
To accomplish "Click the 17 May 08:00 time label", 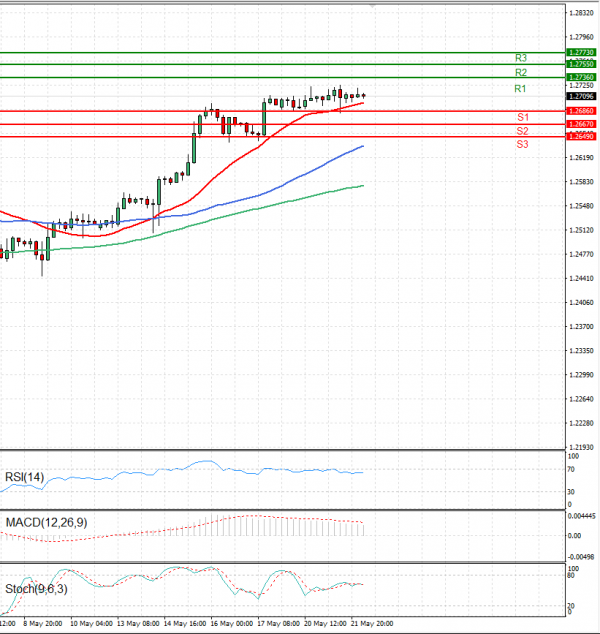I will [279, 624].
